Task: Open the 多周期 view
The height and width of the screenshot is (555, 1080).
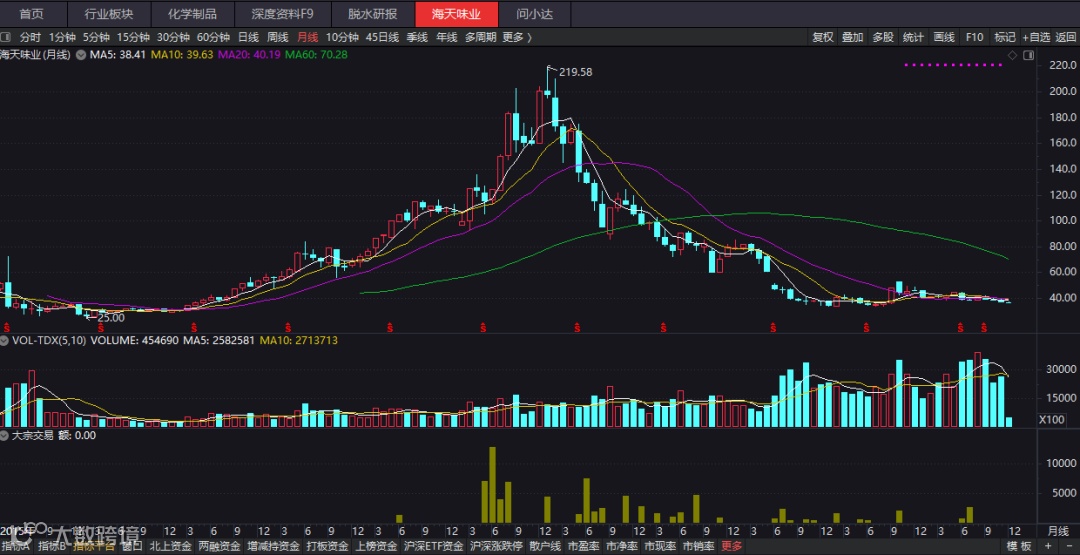Action: 480,37
